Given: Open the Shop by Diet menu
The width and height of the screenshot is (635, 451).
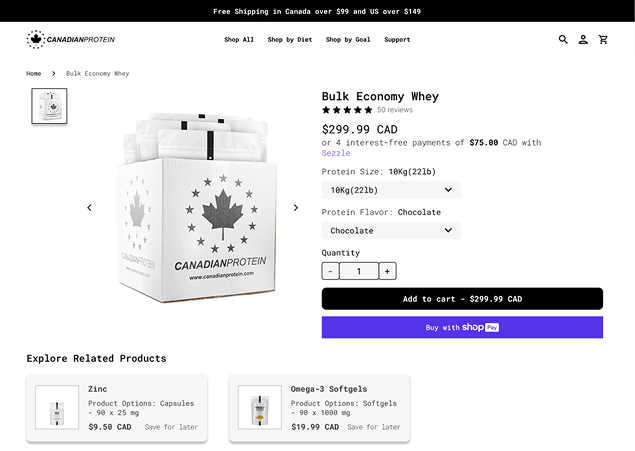Looking at the screenshot, I should point(290,40).
